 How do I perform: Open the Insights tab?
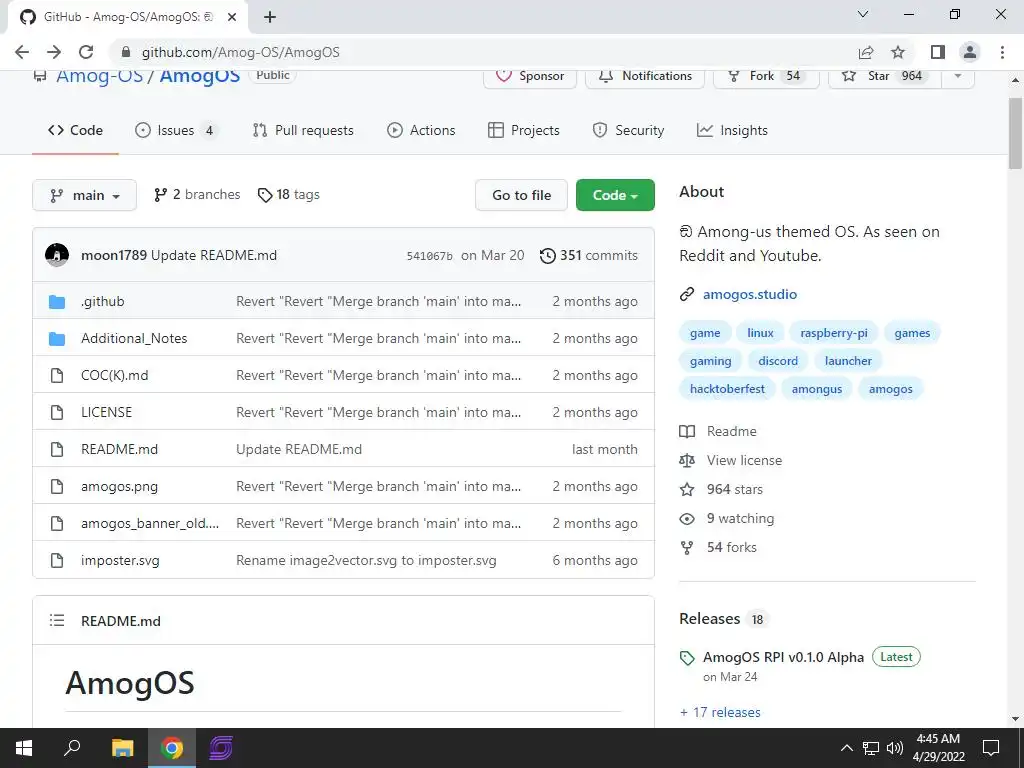pyautogui.click(x=732, y=131)
